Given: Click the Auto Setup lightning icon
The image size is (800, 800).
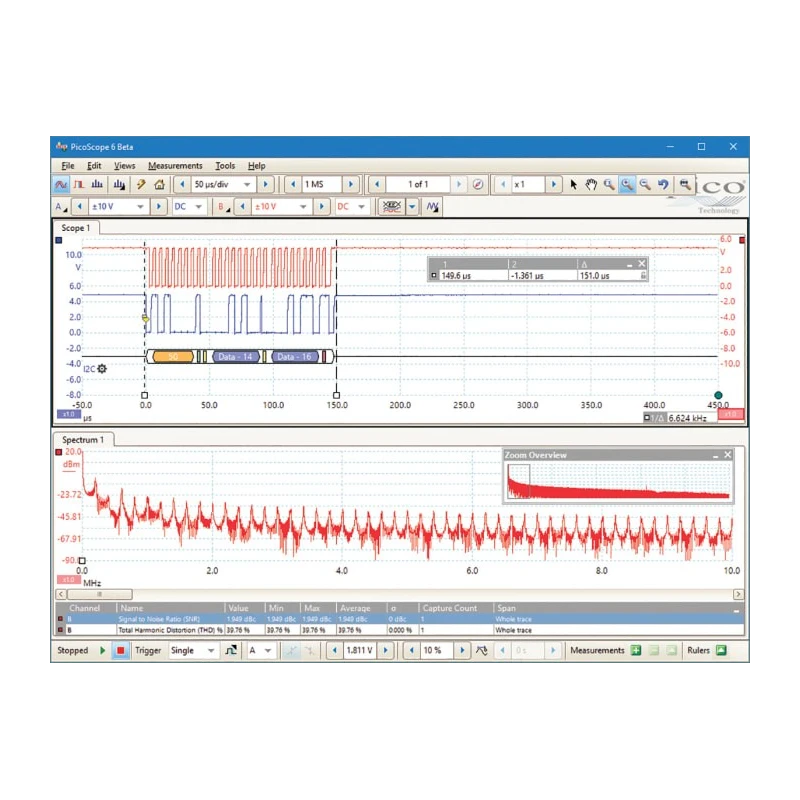Looking at the screenshot, I should [x=141, y=185].
